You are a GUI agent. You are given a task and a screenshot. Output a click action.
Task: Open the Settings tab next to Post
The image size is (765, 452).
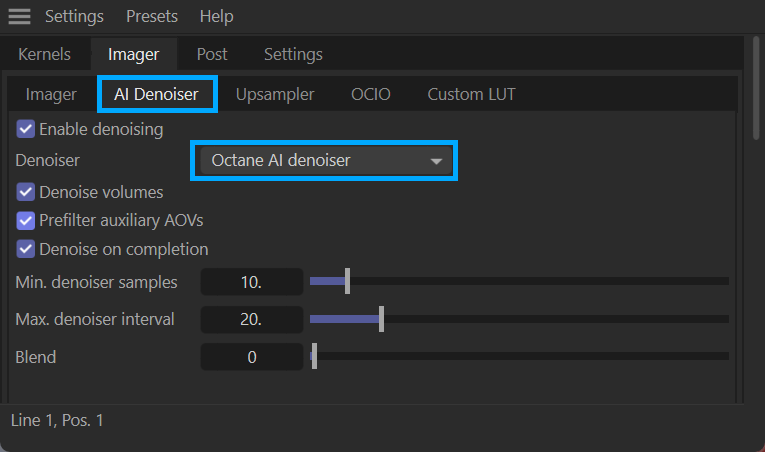pyautogui.click(x=293, y=54)
